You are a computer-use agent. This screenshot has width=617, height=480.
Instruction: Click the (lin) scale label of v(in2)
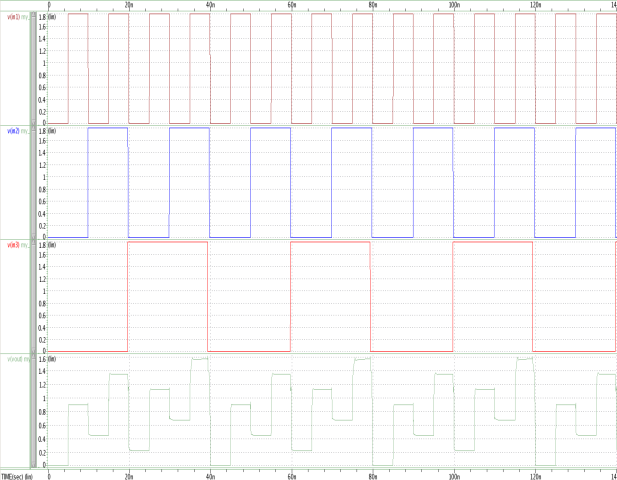pyautogui.click(x=52, y=131)
